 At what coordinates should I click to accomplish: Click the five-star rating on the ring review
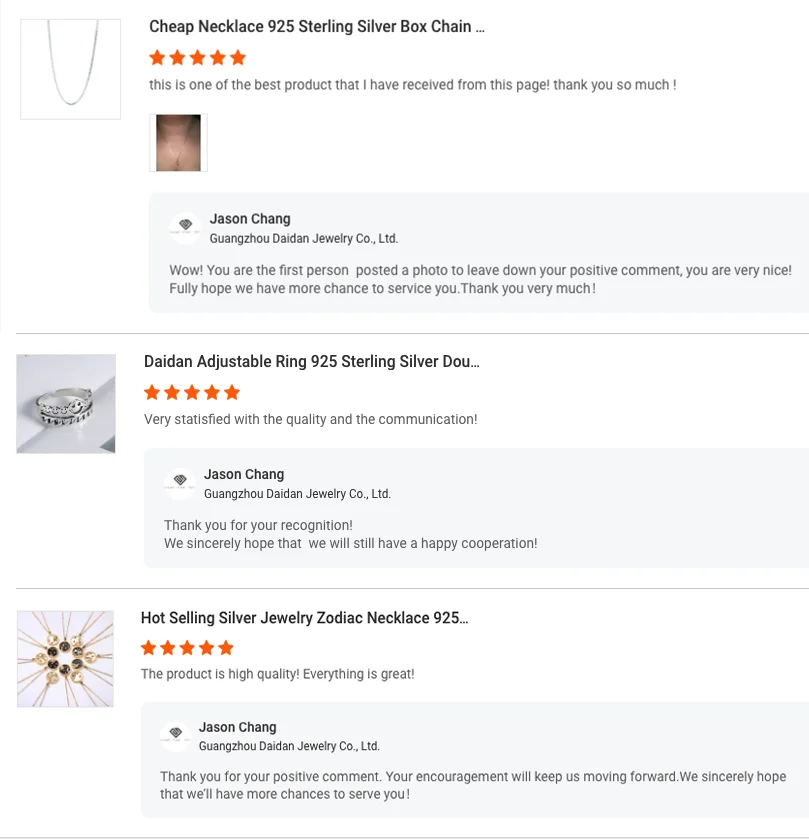[x=192, y=393]
